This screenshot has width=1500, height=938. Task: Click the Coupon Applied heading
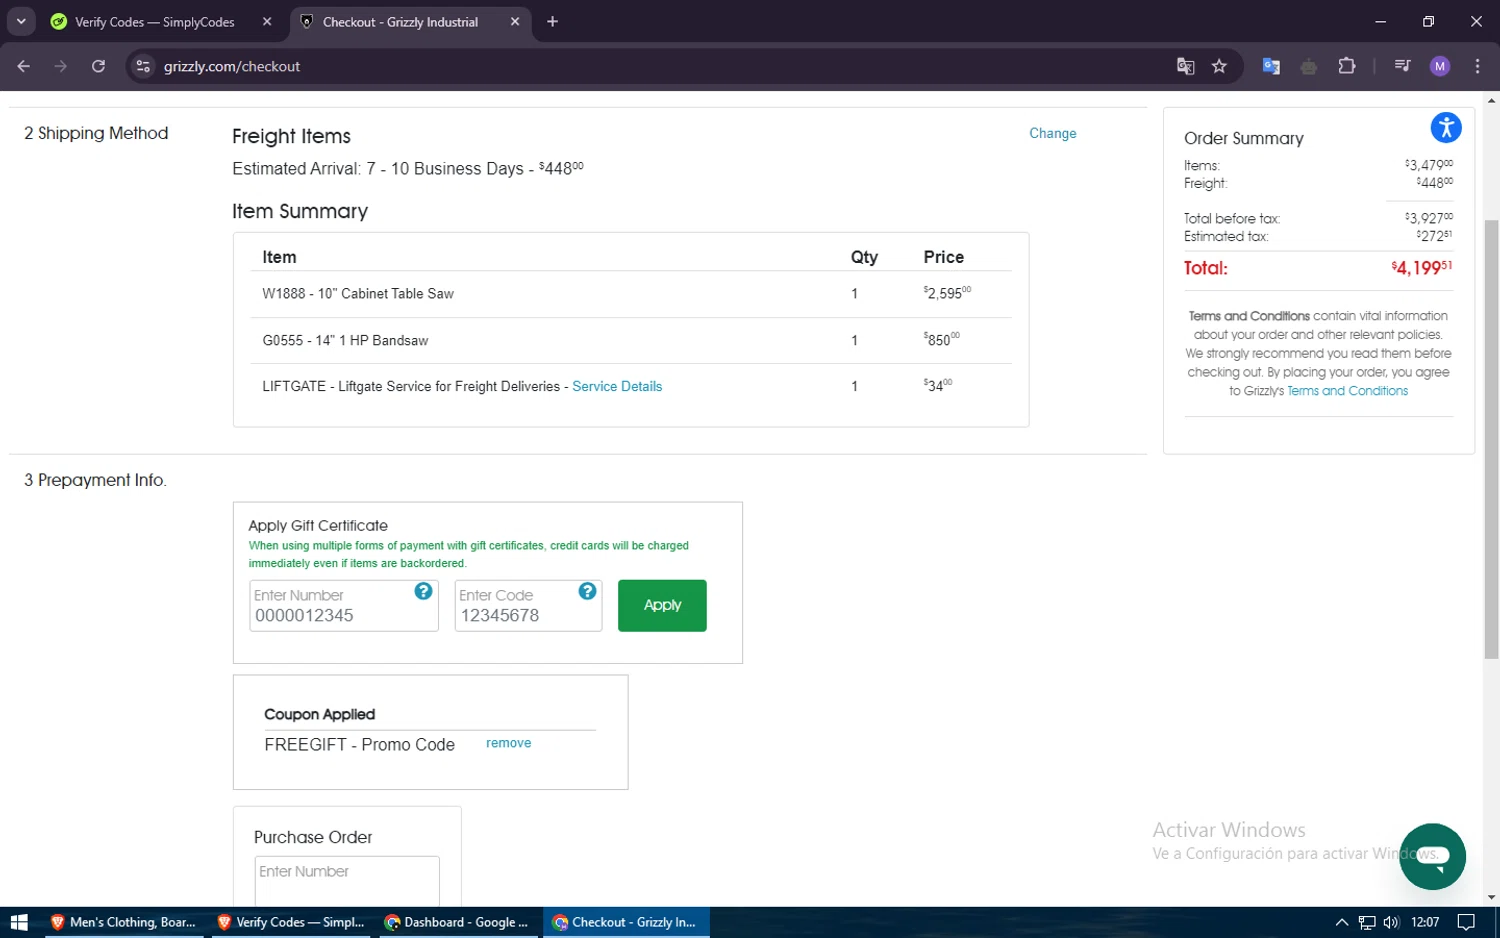[319, 714]
